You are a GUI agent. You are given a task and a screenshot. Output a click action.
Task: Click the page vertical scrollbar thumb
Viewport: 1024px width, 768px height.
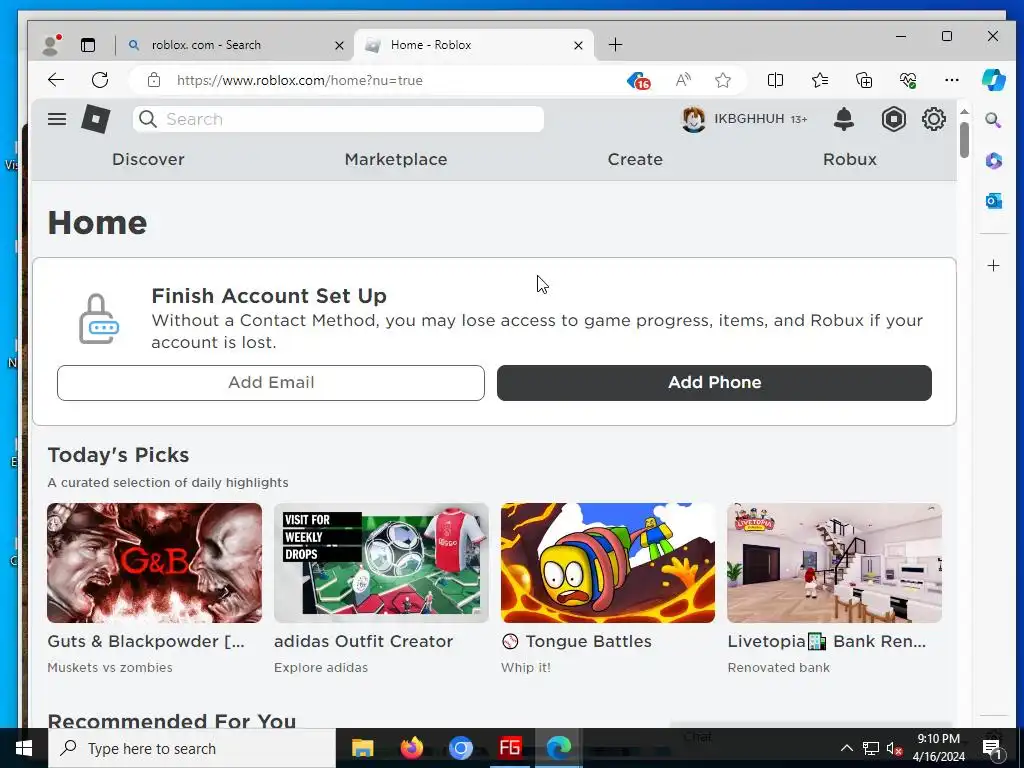[964, 140]
